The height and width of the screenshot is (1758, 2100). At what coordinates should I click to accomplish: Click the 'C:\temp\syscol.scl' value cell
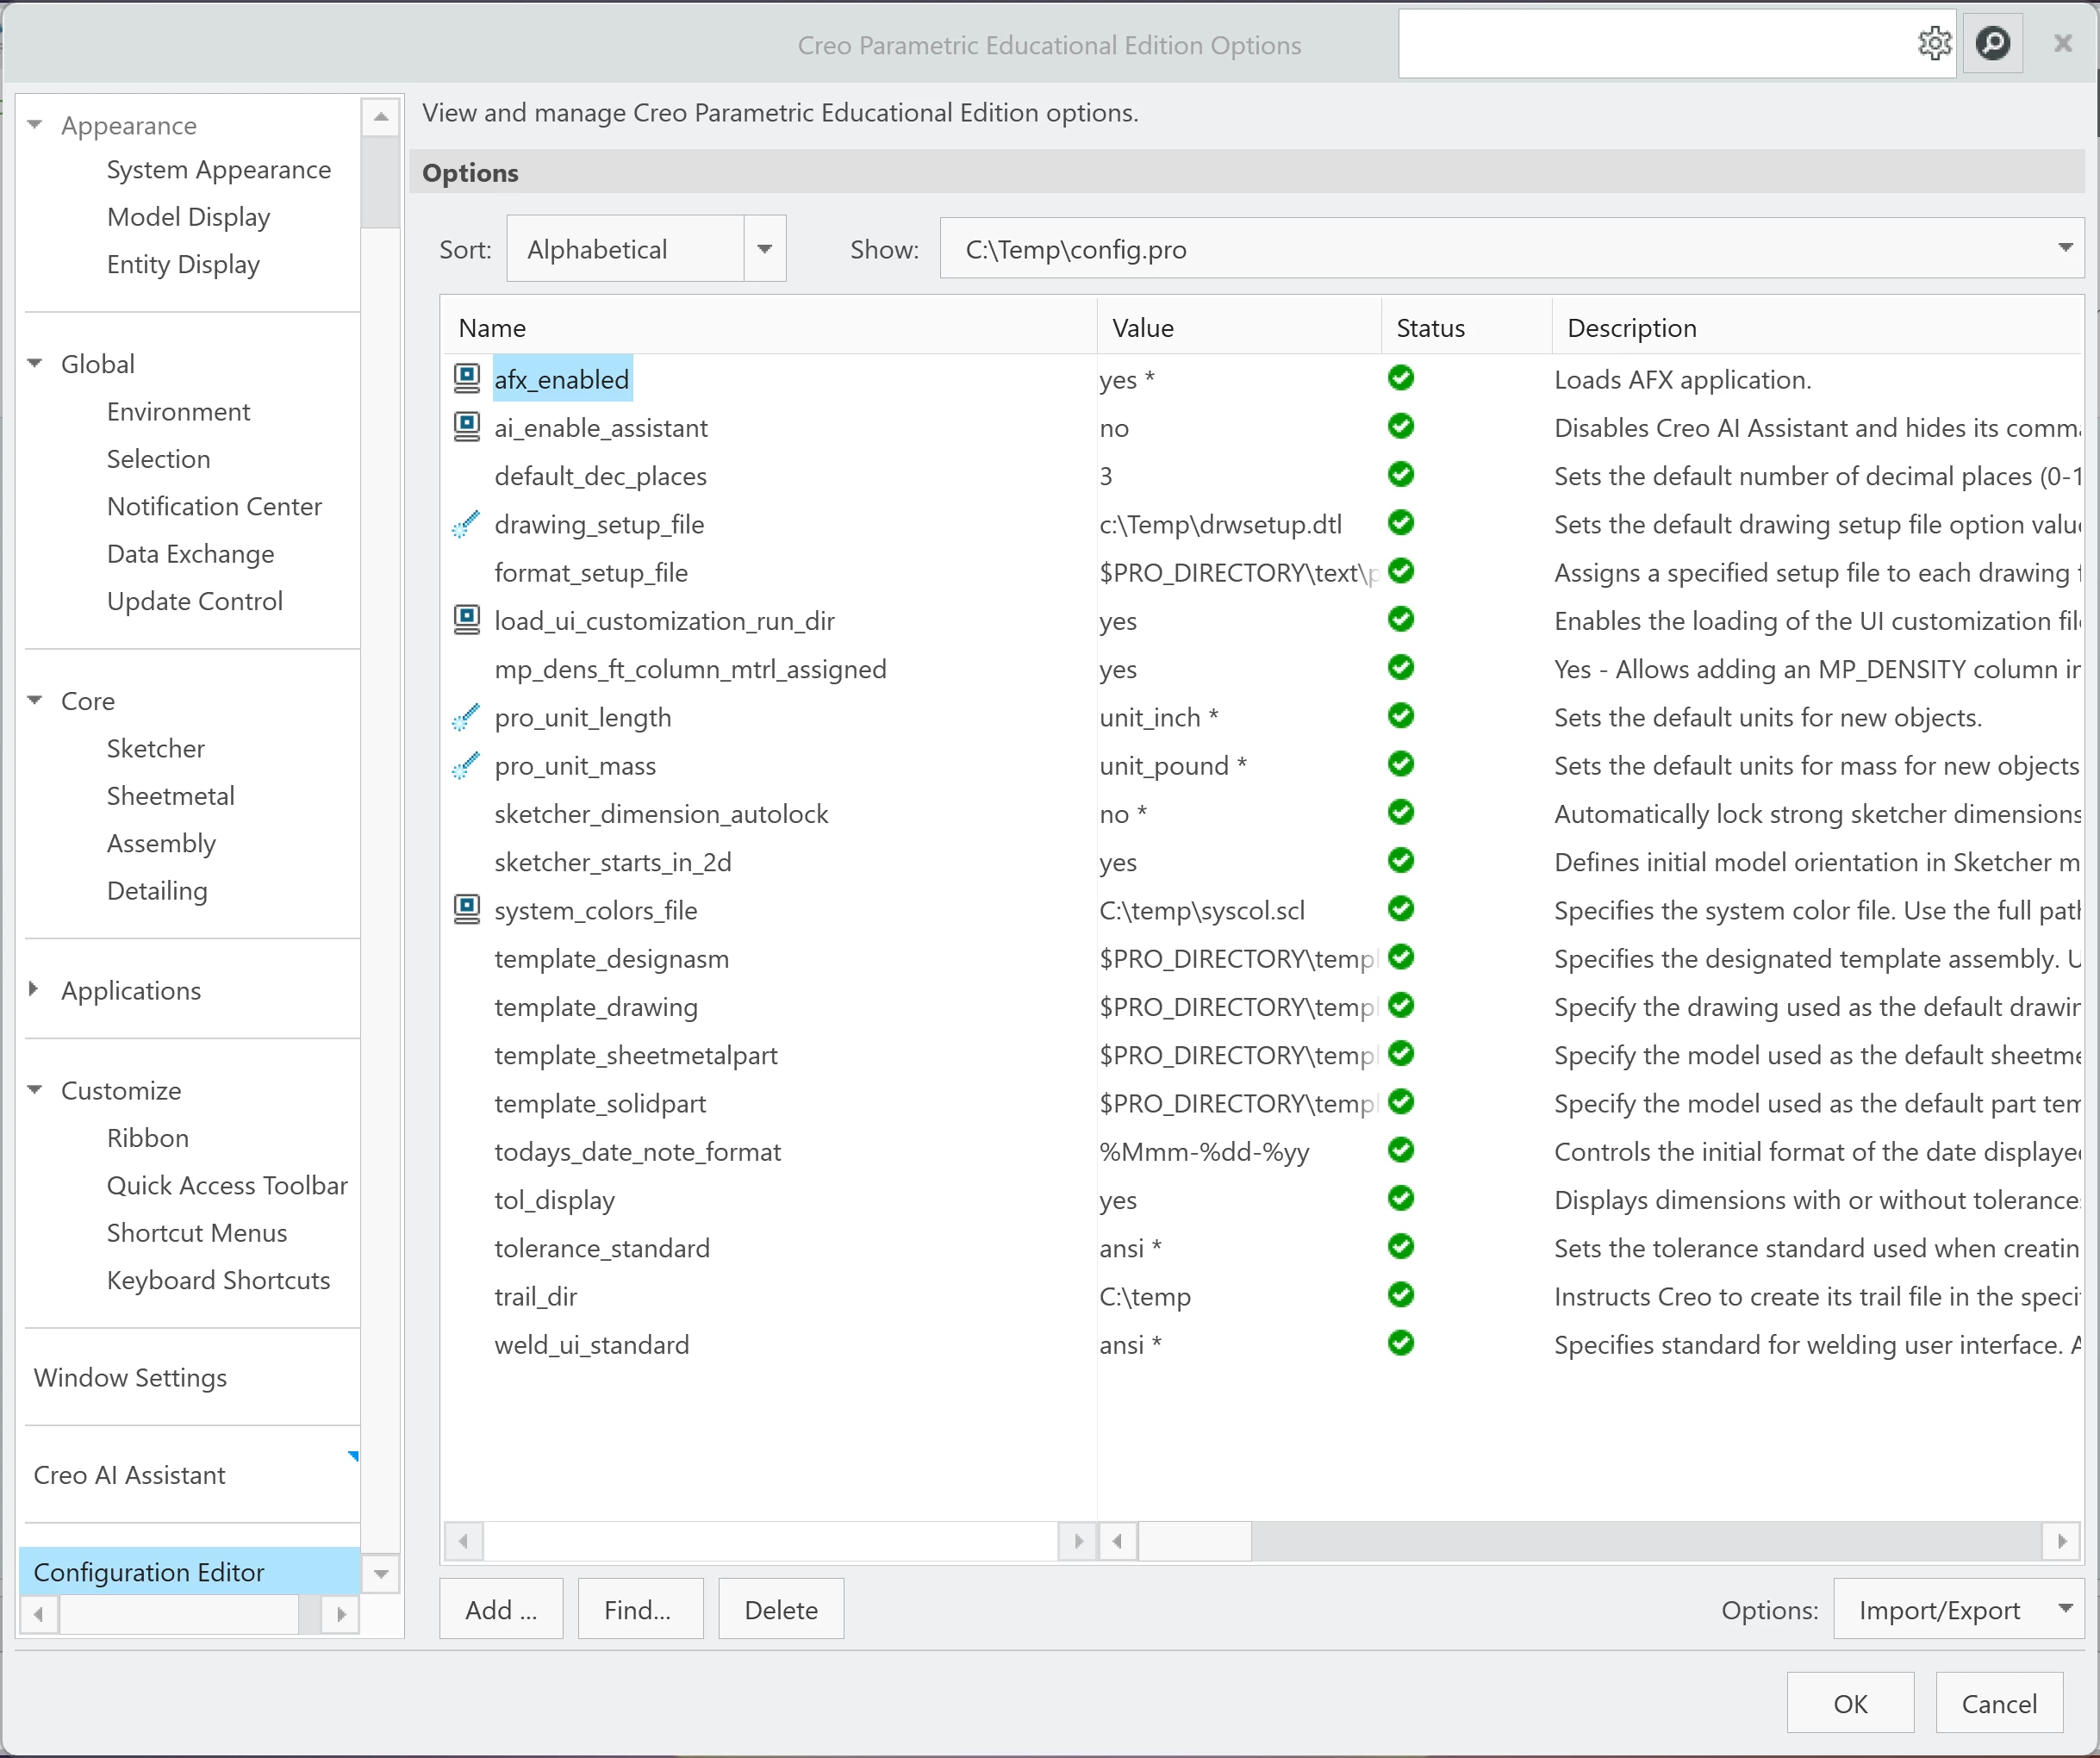point(1201,910)
